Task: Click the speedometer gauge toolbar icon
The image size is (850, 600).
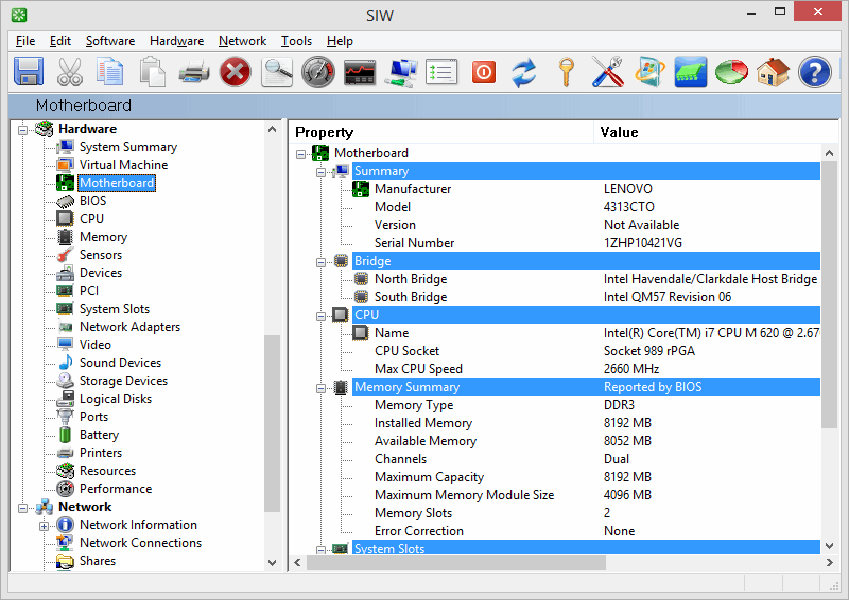Action: click(x=318, y=72)
